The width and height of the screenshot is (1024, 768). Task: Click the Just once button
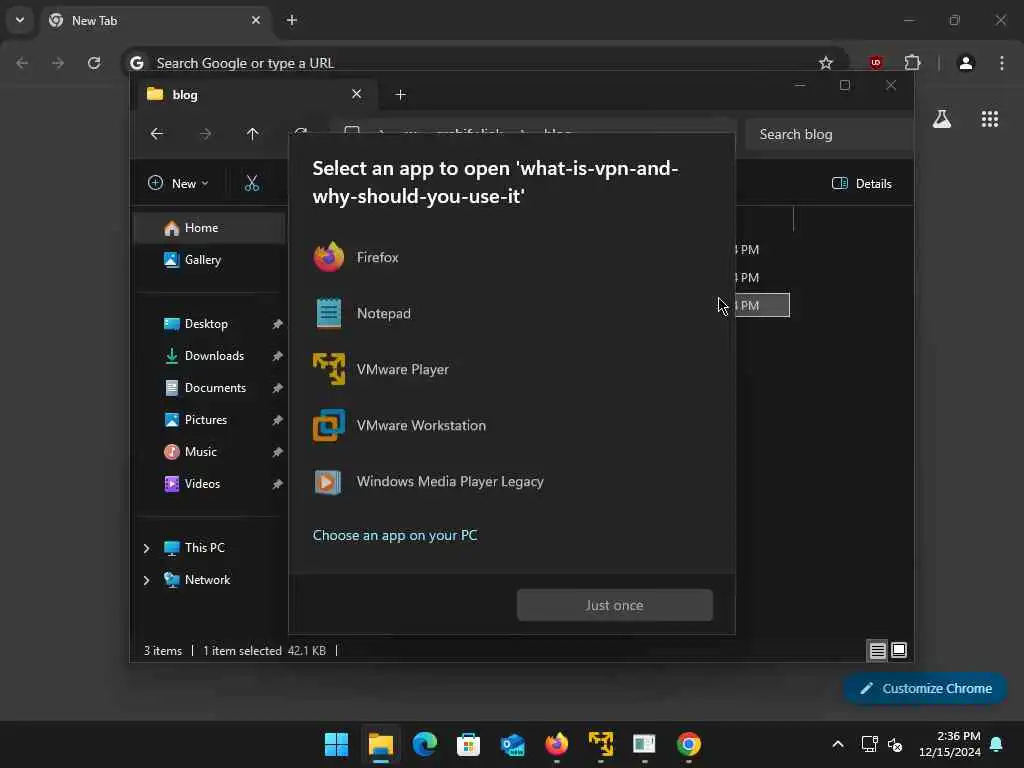click(x=615, y=605)
